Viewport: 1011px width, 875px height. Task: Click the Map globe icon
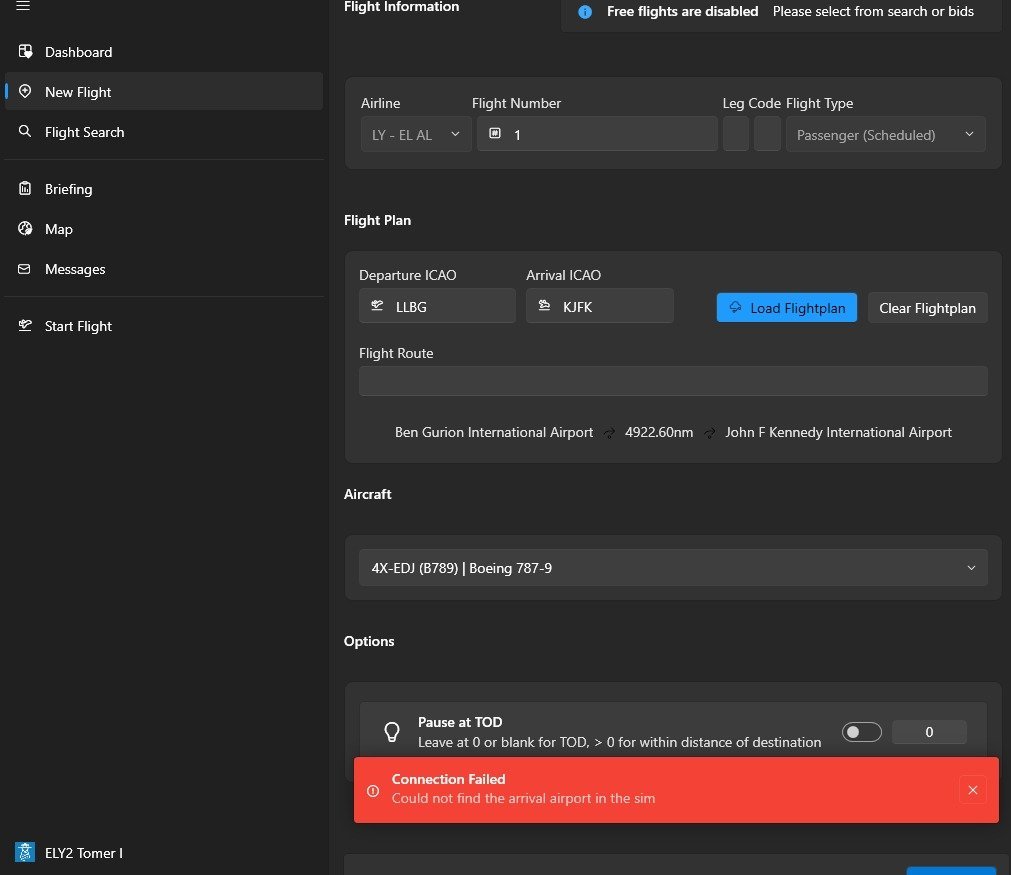(x=26, y=229)
